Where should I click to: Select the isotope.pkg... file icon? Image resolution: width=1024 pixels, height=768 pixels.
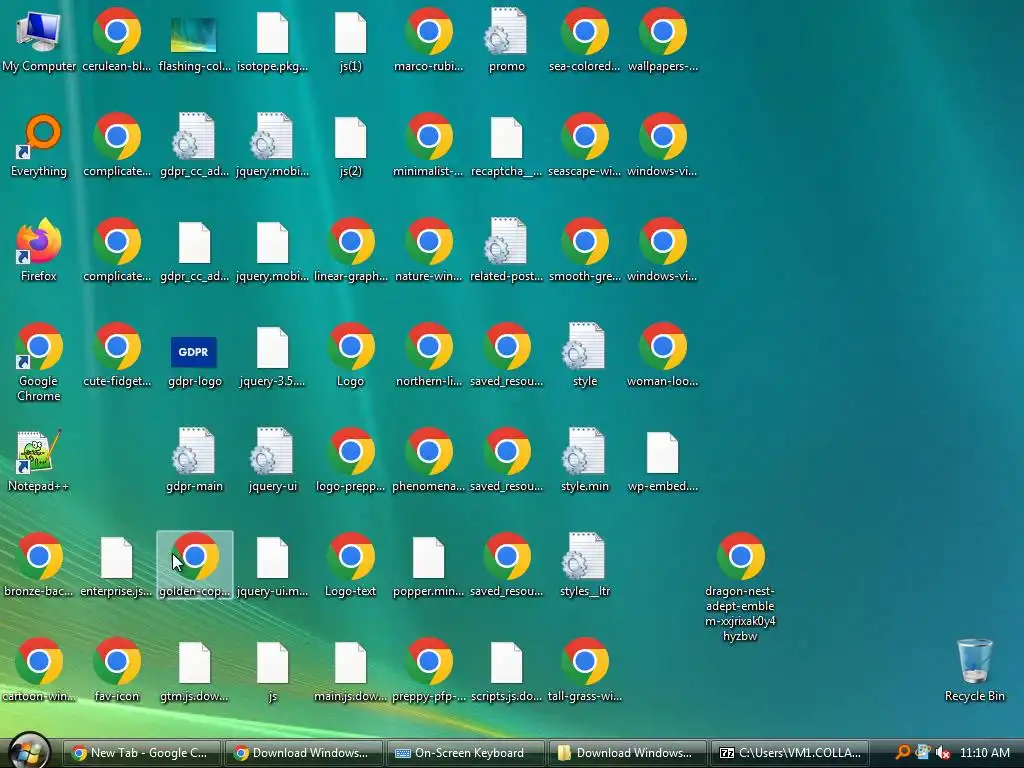[272, 40]
